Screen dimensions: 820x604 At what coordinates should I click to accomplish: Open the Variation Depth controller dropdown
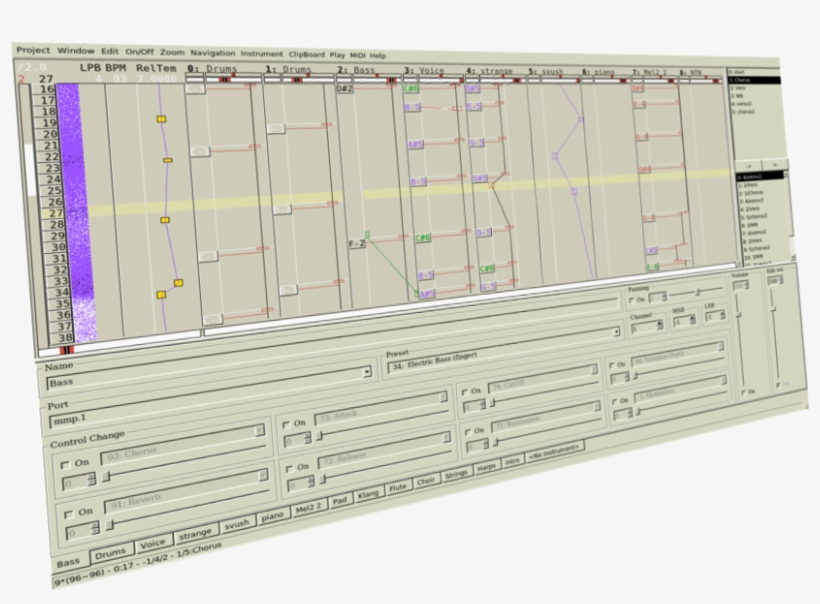click(720, 346)
